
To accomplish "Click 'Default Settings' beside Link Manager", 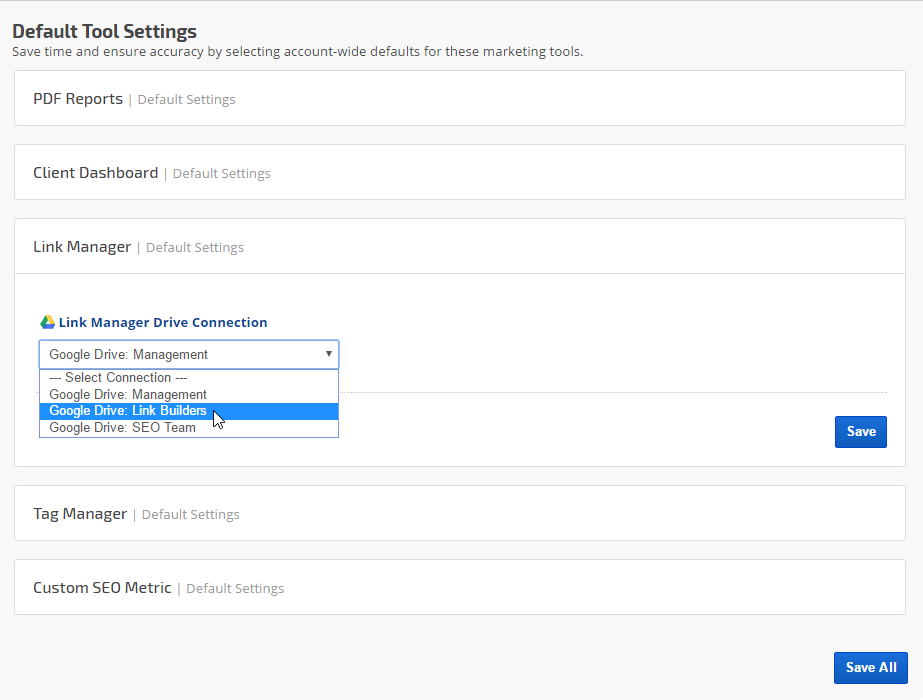I will point(194,248).
